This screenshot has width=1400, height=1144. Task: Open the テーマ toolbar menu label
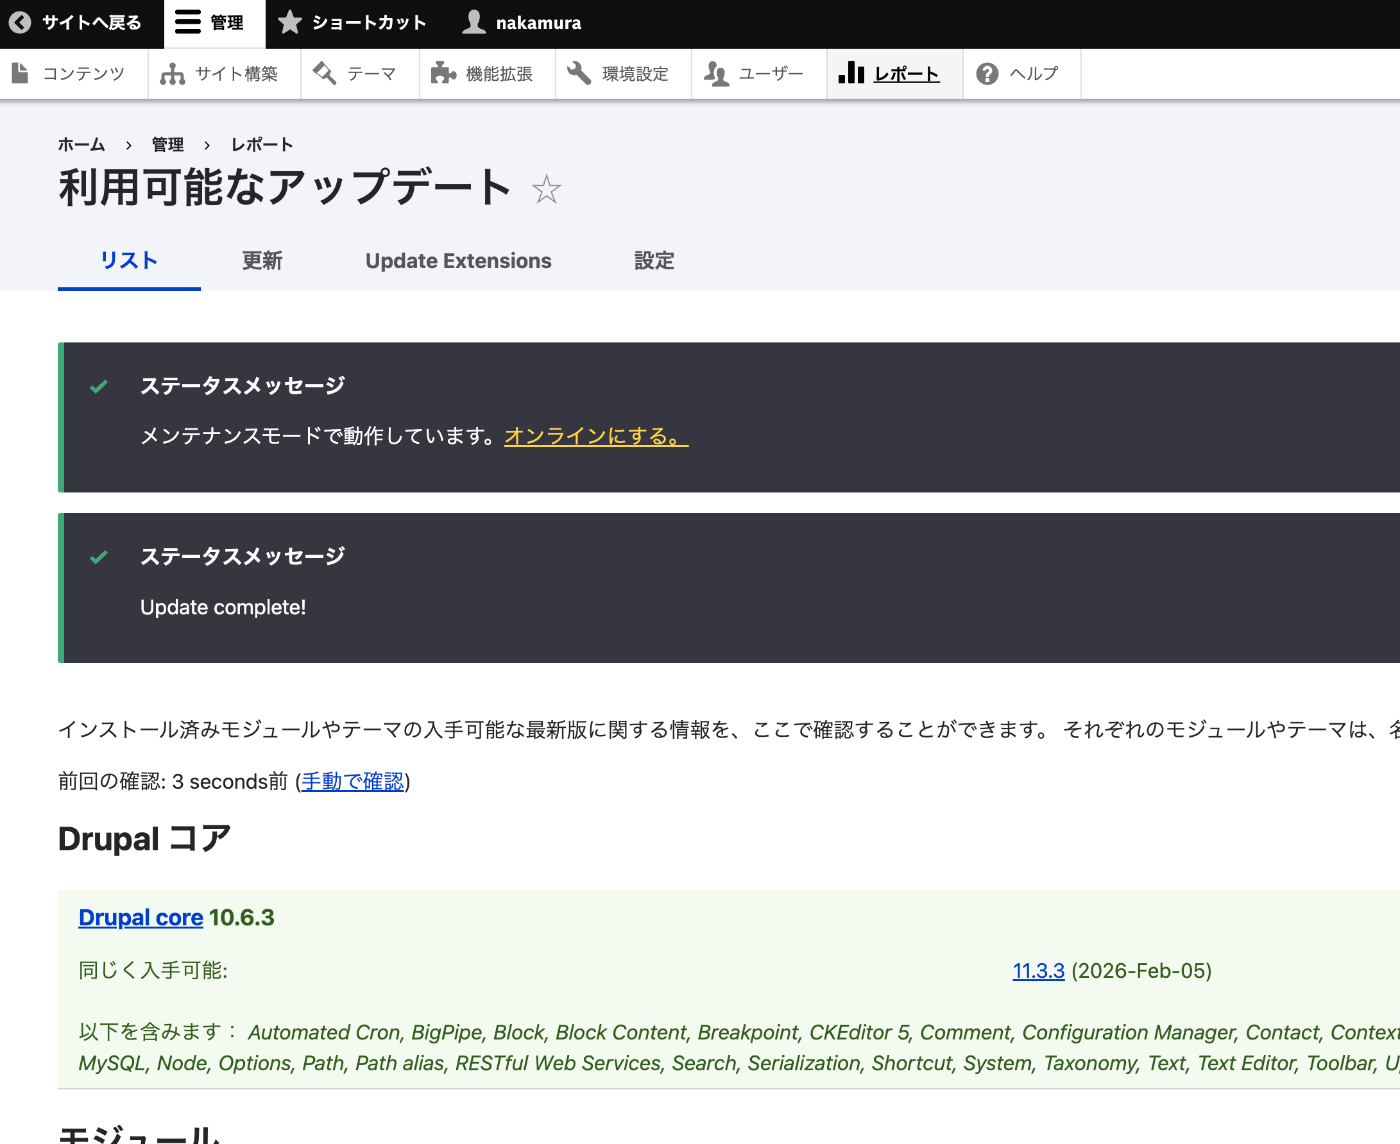pyautogui.click(x=372, y=74)
